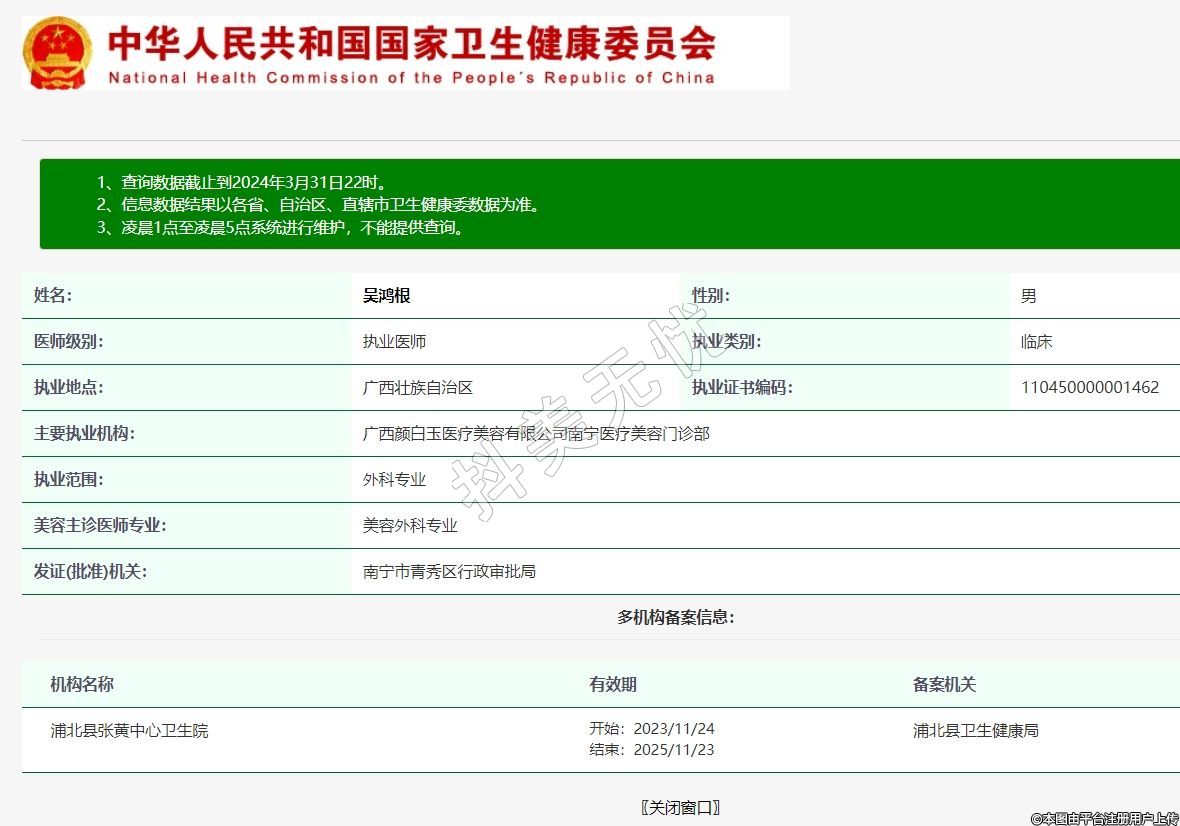Select the 广西壮族自治区 practice location value
The width and height of the screenshot is (1180, 826).
click(x=417, y=388)
